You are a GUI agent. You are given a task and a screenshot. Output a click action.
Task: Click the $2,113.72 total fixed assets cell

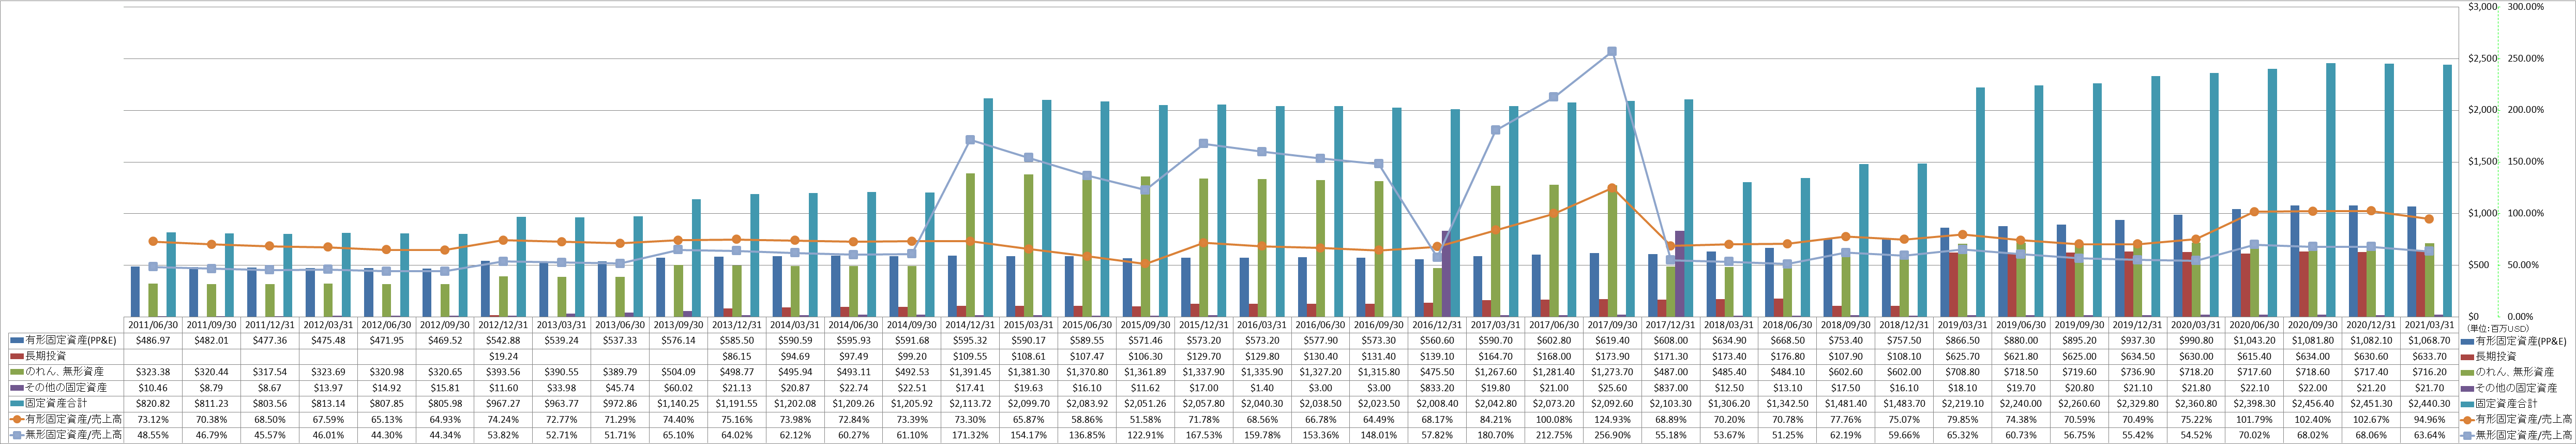969,403
